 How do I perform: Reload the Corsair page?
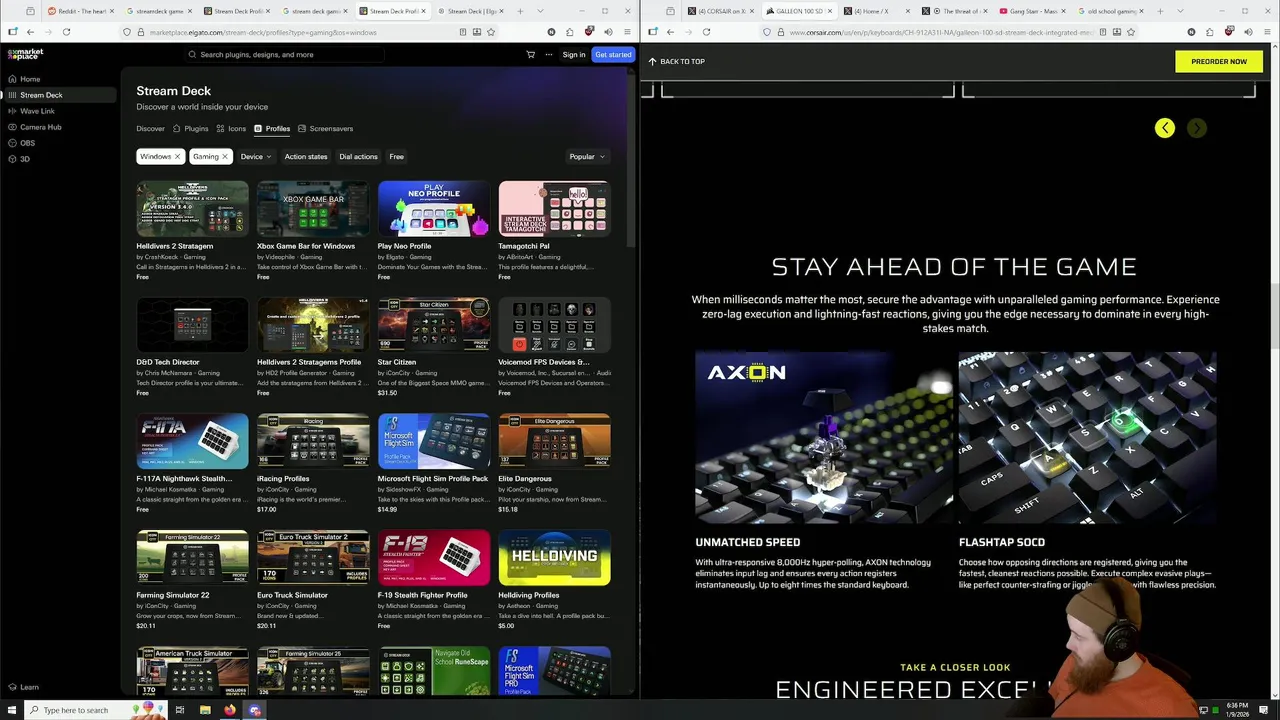tap(706, 32)
